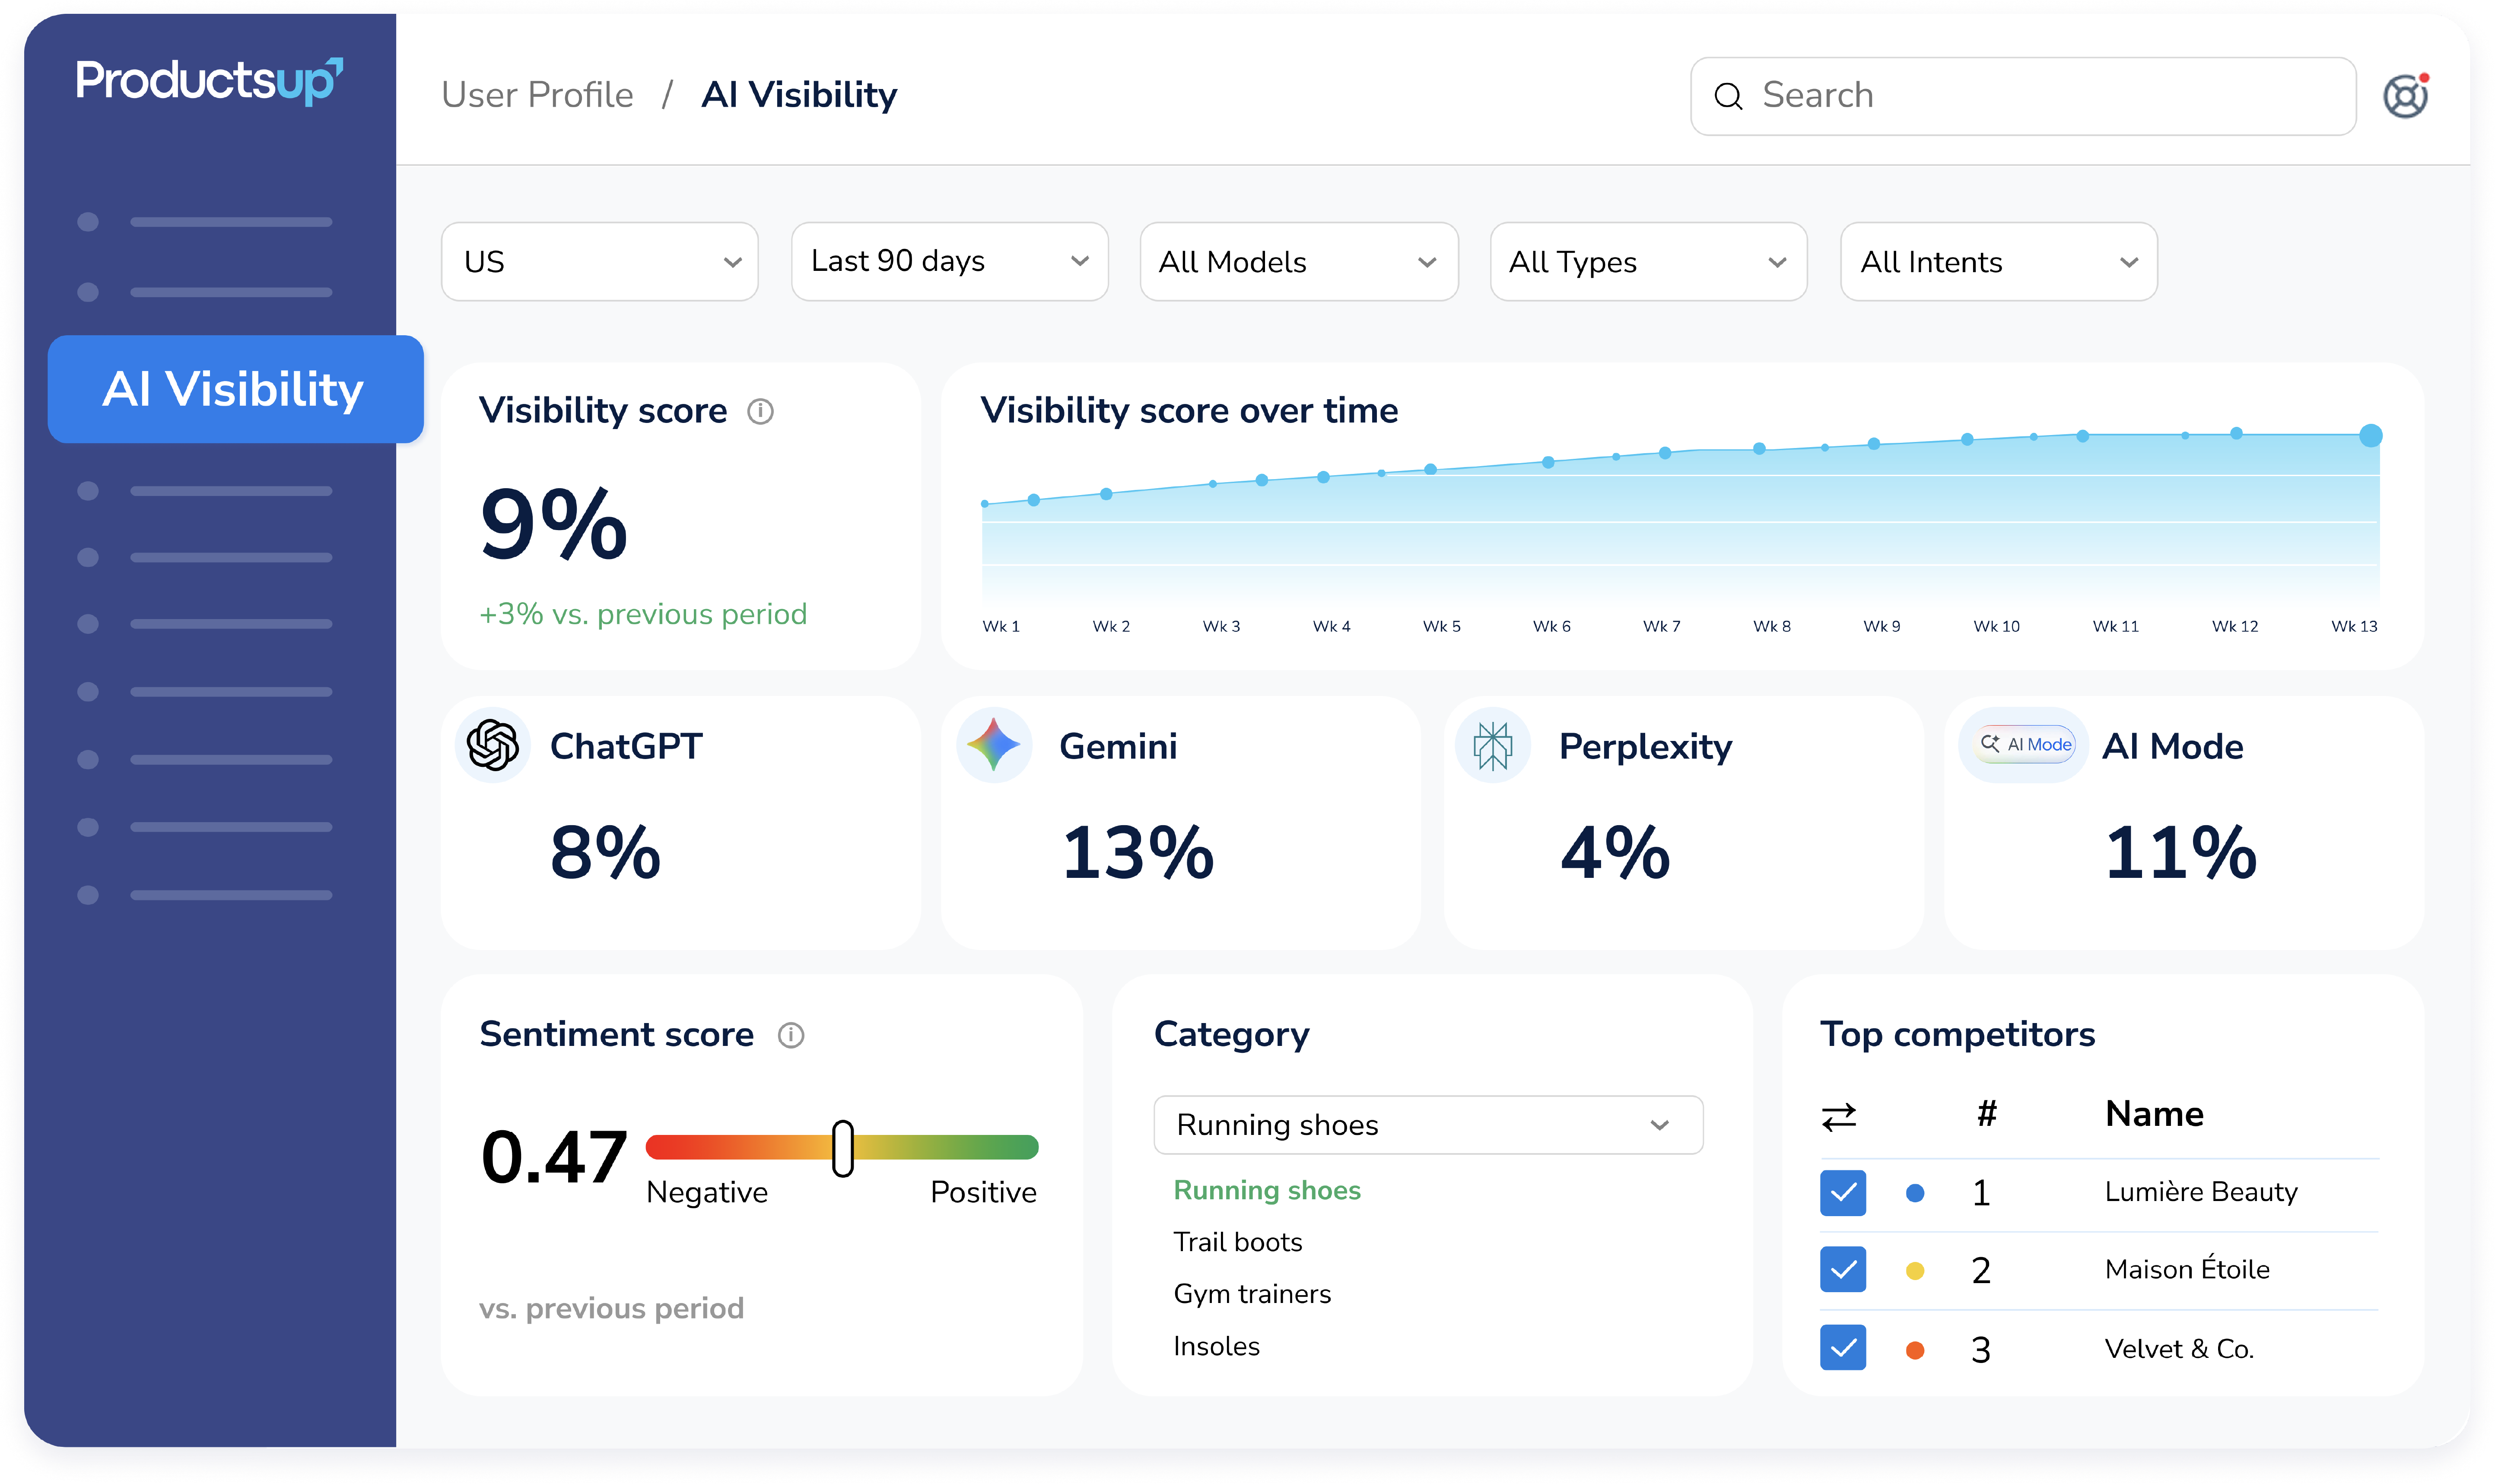Uncheck the Lumière Beauty competitor checkbox

pos(1843,1192)
